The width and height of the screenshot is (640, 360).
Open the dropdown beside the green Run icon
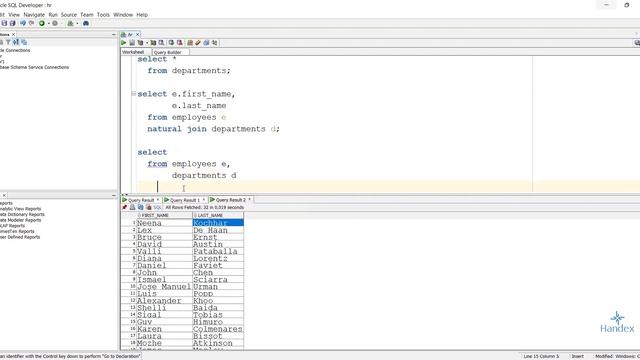pos(49,24)
